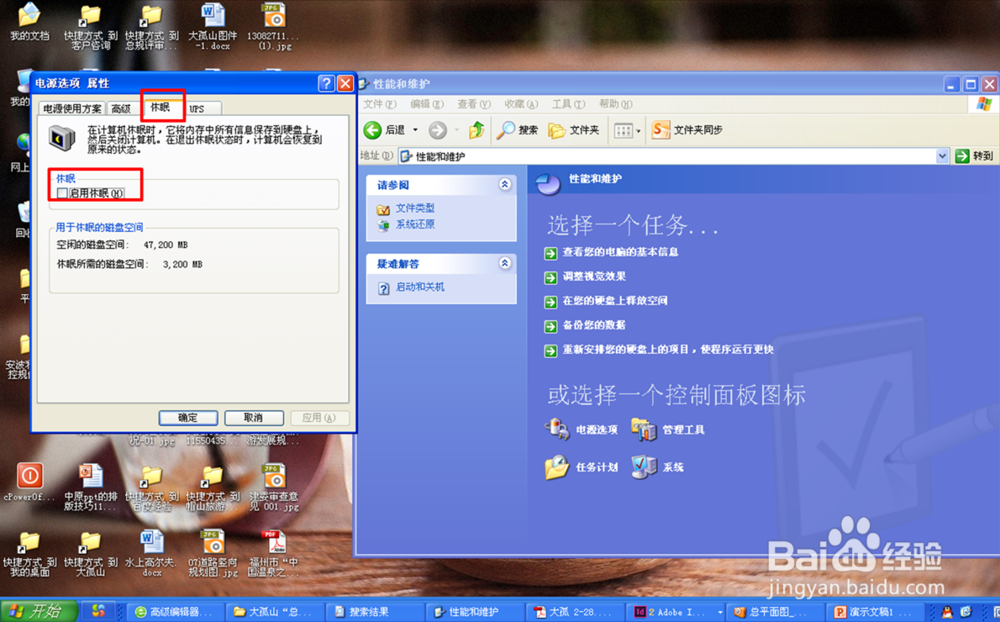This screenshot has height=622, width=1000.
Task: Select the 07道路竖向规划图.jpg desktop file
Action: [x=212, y=553]
